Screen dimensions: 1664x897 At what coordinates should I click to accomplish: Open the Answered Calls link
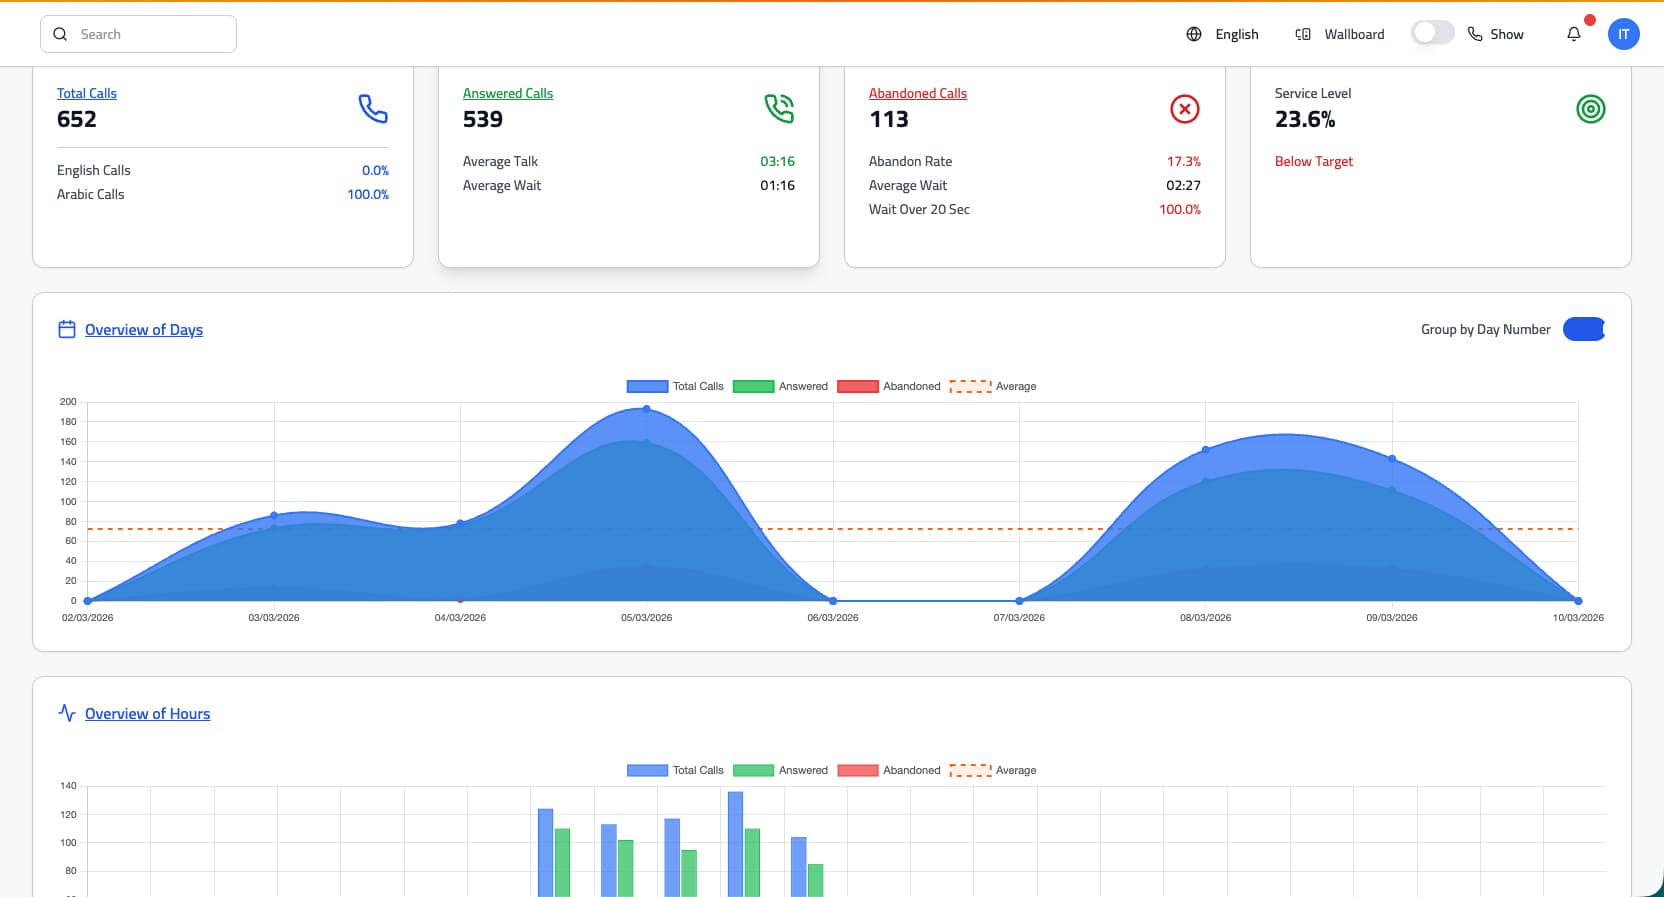508,93
